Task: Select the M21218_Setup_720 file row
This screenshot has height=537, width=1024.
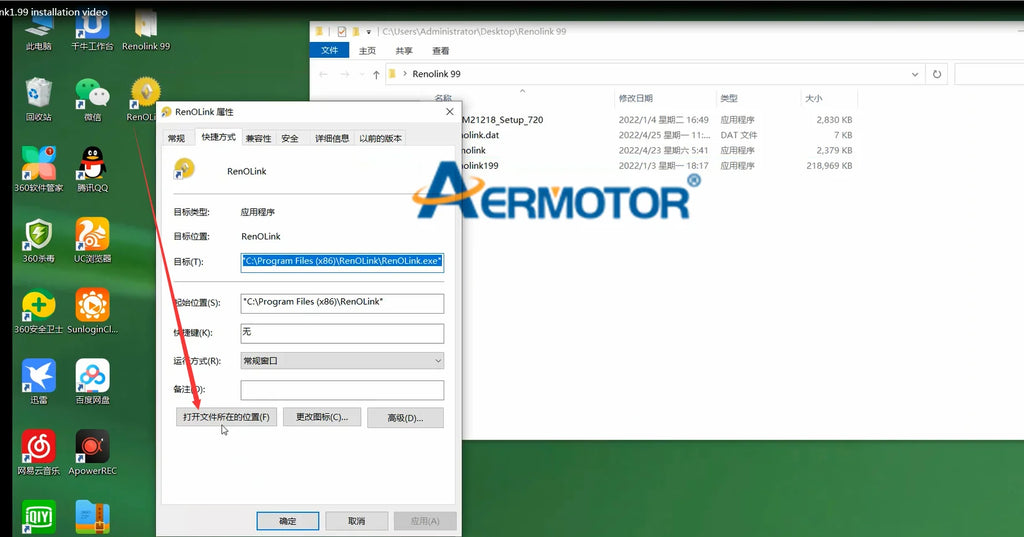Action: tap(657, 120)
